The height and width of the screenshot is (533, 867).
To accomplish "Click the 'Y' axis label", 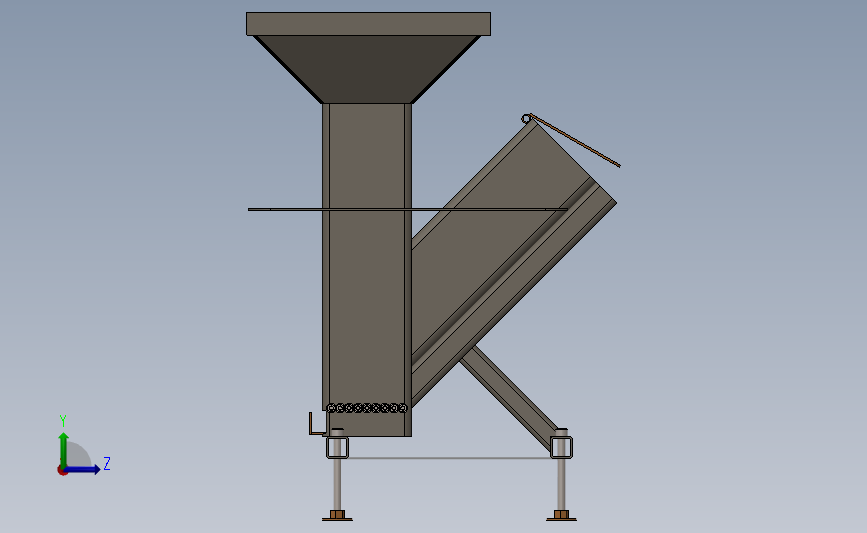I will pyautogui.click(x=63, y=421).
